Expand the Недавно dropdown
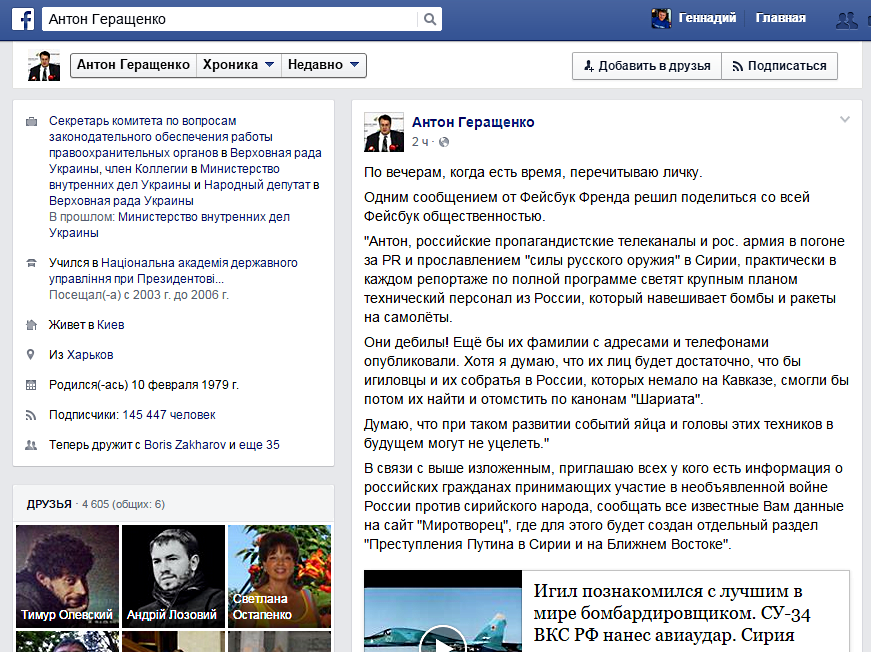Viewport: 871px width, 652px height. pos(324,66)
